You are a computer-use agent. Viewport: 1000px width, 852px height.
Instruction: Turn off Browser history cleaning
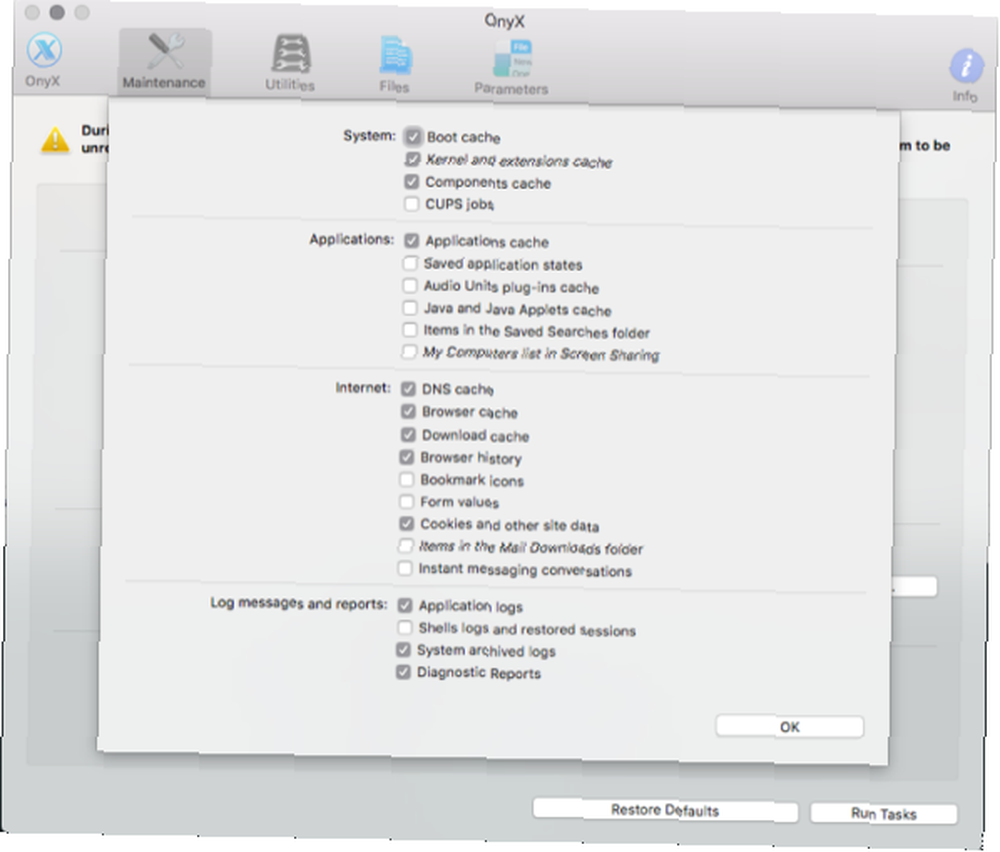point(407,457)
